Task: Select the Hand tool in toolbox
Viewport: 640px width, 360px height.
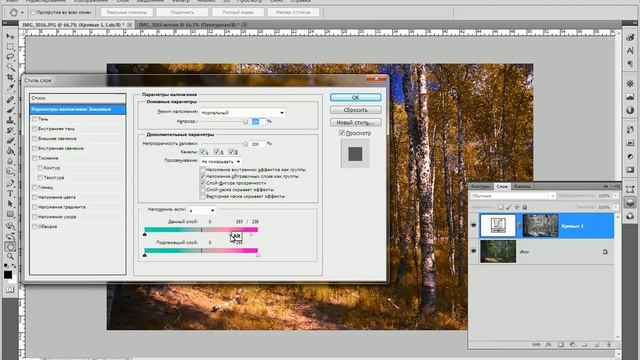Action: [x=10, y=246]
